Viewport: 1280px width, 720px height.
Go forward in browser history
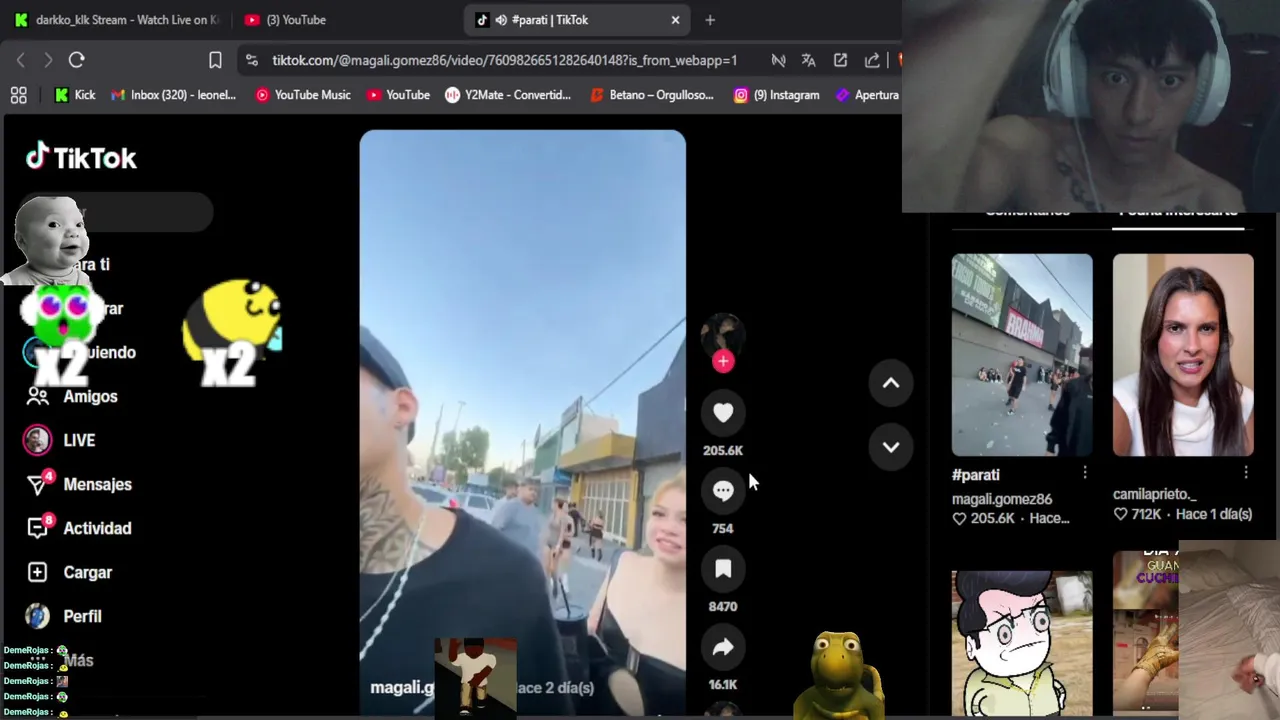point(47,60)
